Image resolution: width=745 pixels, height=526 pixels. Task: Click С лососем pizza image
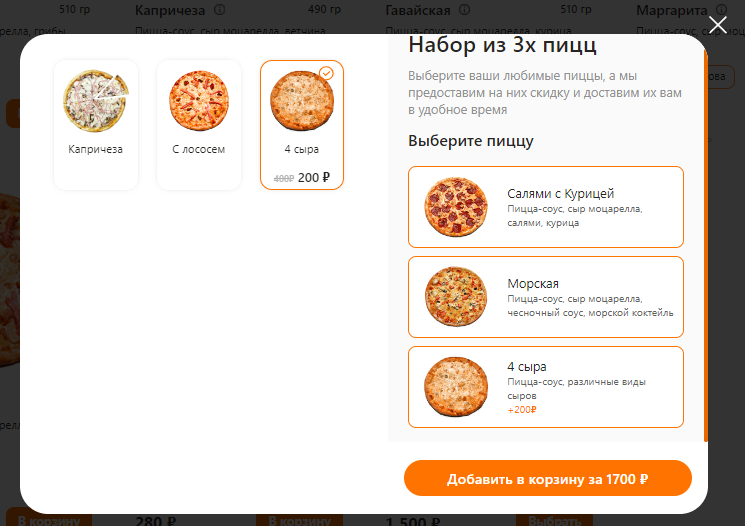(x=199, y=101)
